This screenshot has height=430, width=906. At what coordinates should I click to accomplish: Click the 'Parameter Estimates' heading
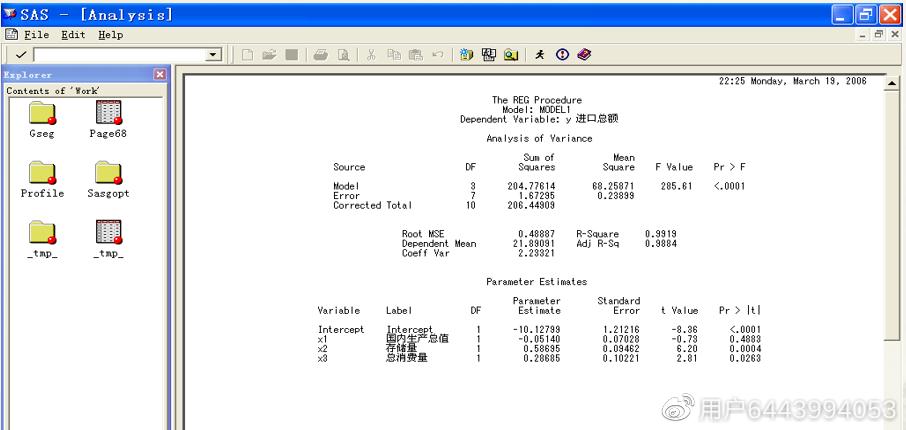click(537, 282)
